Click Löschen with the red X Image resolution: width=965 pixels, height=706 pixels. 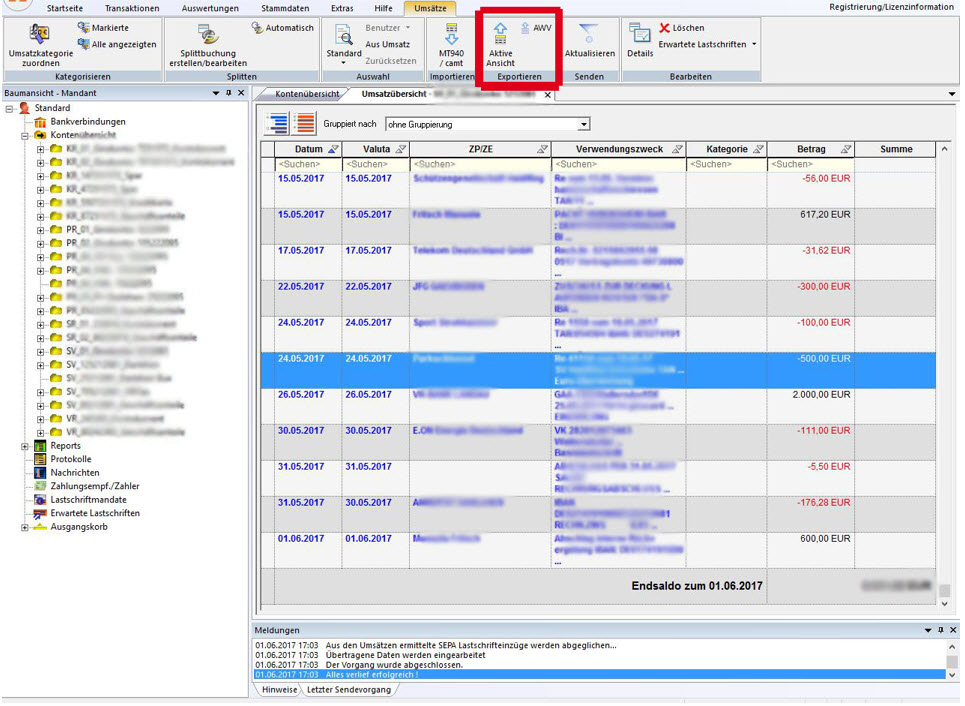[x=682, y=28]
